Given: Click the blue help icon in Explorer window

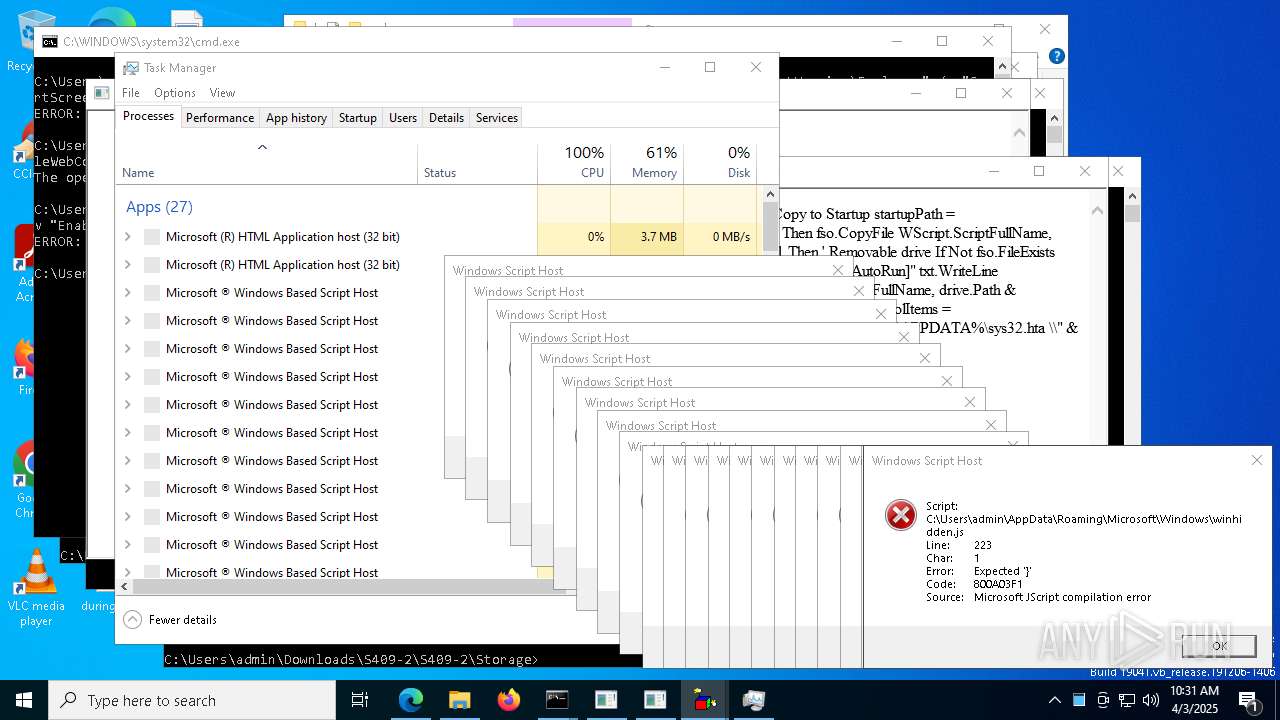Looking at the screenshot, I should pos(1056,56).
